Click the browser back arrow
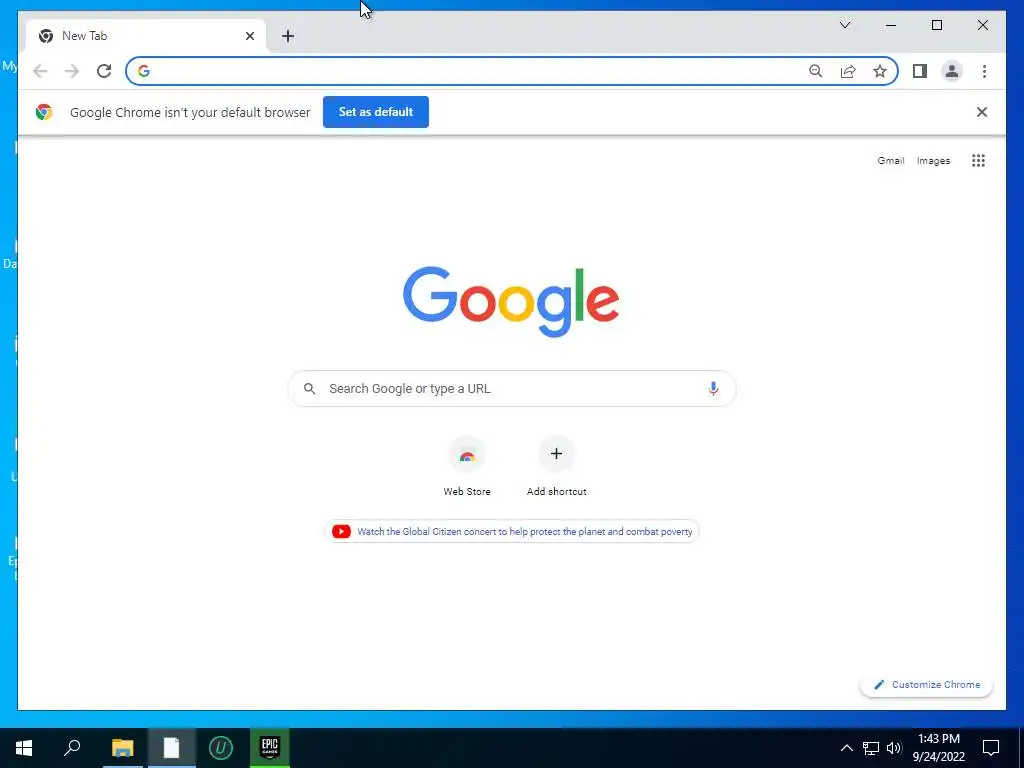The height and width of the screenshot is (768, 1024). (40, 71)
